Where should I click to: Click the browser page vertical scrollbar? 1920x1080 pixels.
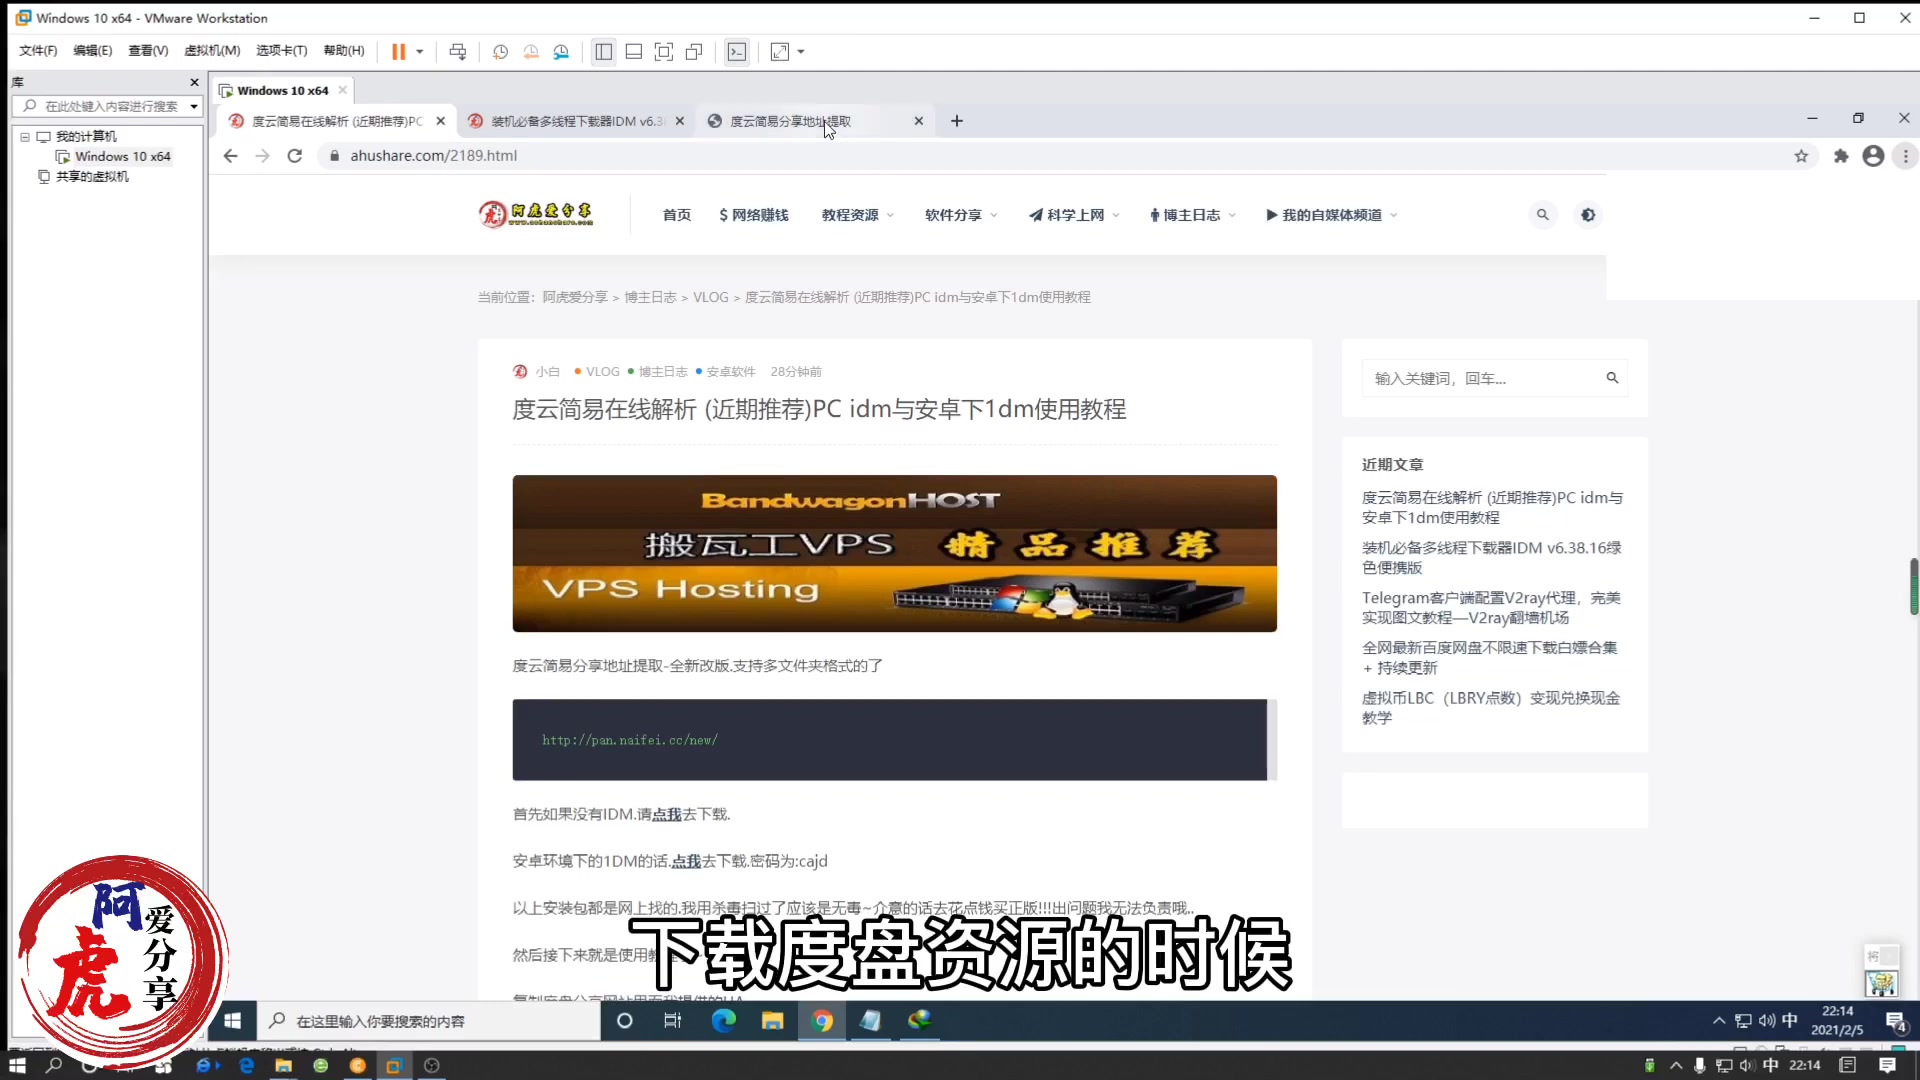click(x=1913, y=586)
